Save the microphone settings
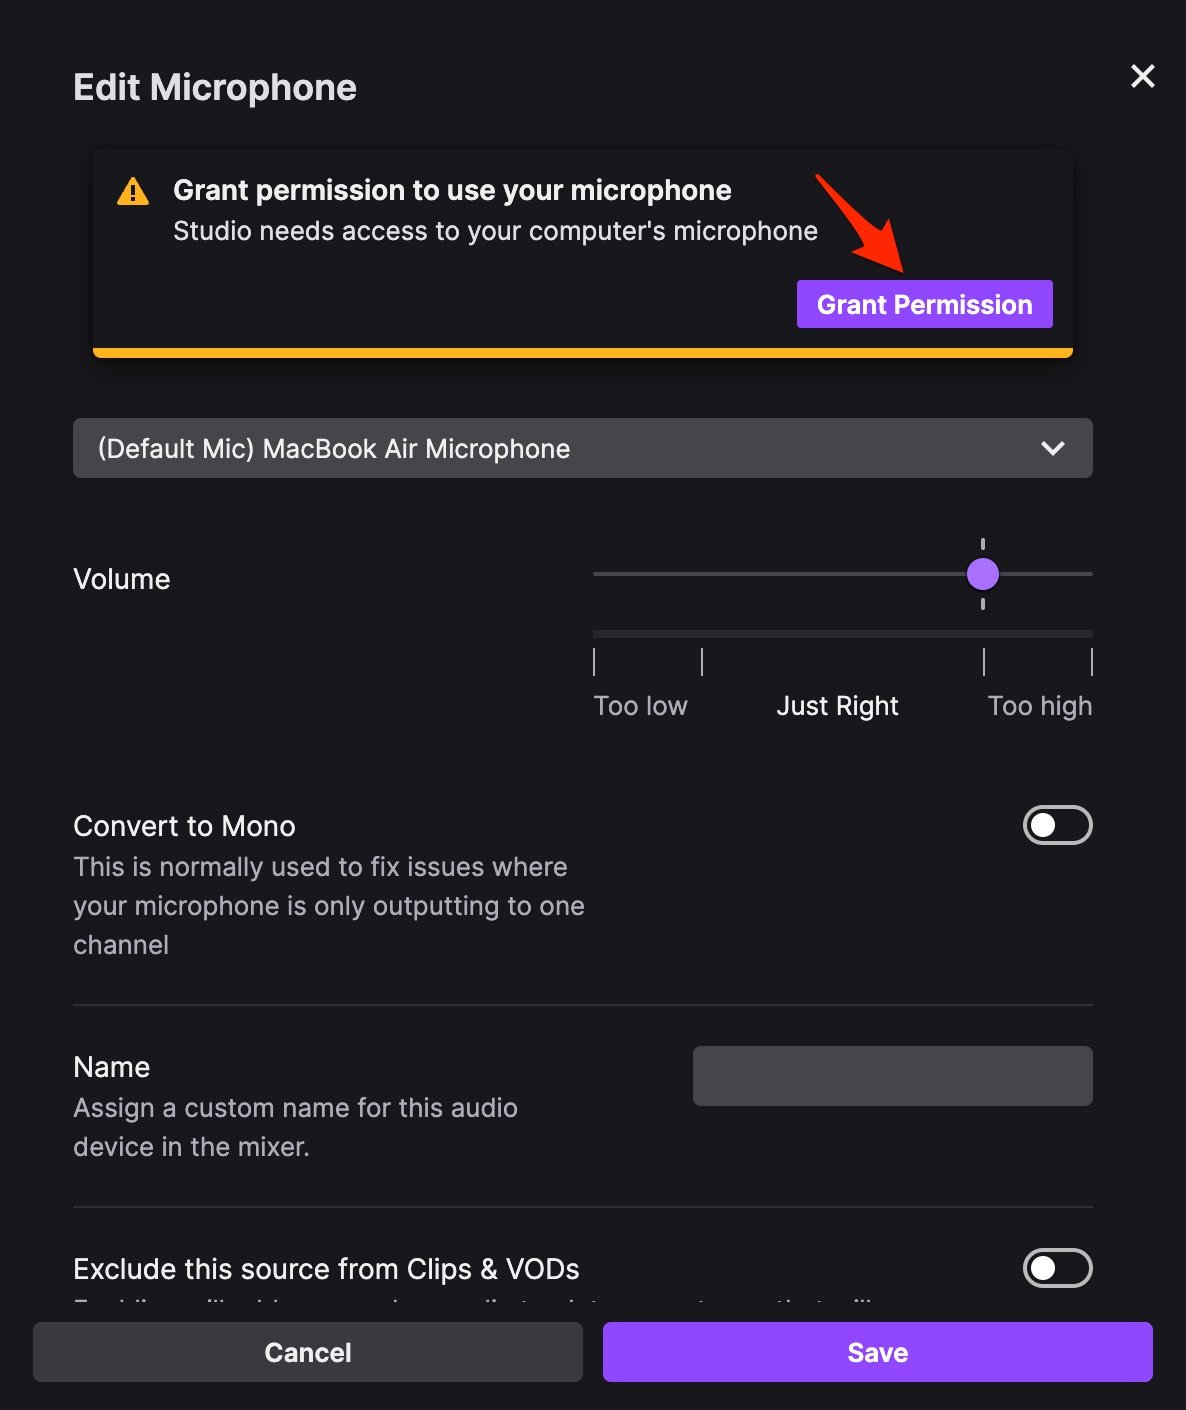 click(x=877, y=1352)
